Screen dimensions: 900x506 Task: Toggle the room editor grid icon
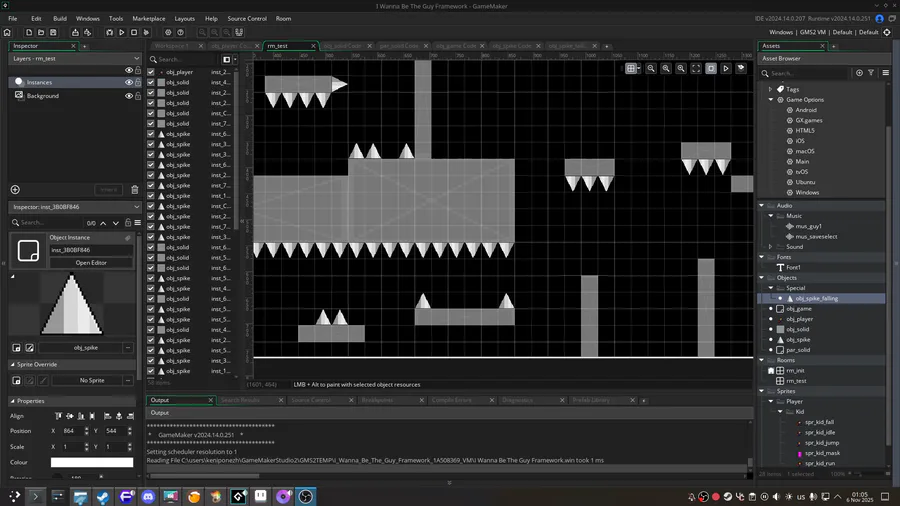(631, 68)
